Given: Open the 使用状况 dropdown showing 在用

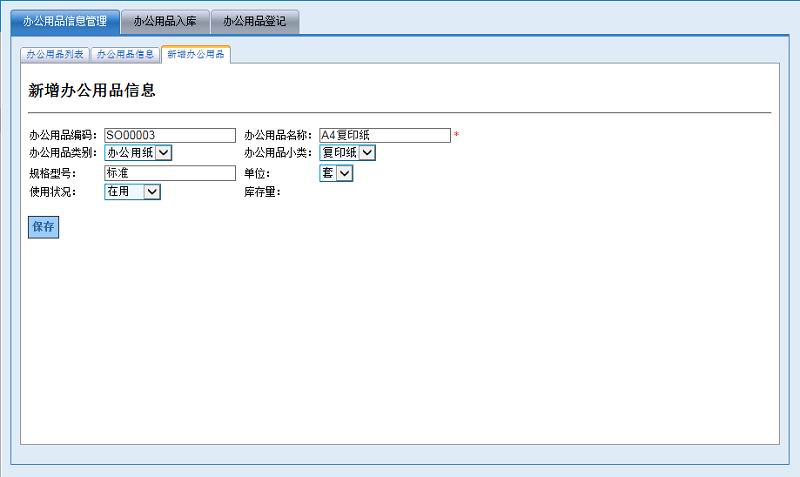Looking at the screenshot, I should (133, 192).
